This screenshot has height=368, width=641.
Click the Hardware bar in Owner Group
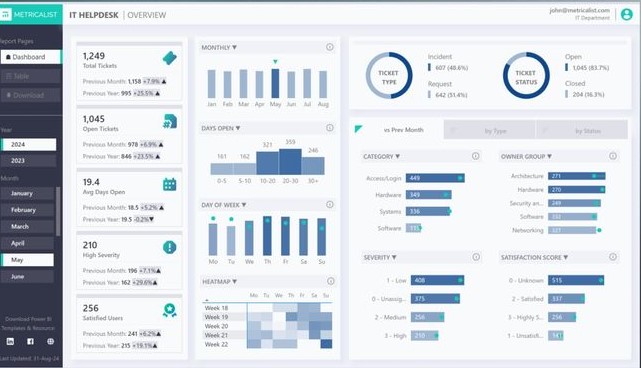point(576,189)
